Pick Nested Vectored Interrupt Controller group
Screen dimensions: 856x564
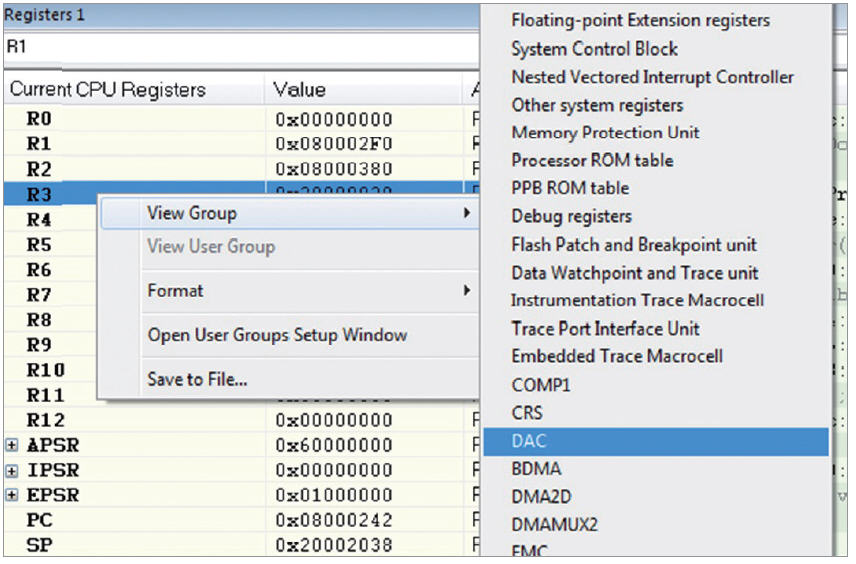(652, 77)
